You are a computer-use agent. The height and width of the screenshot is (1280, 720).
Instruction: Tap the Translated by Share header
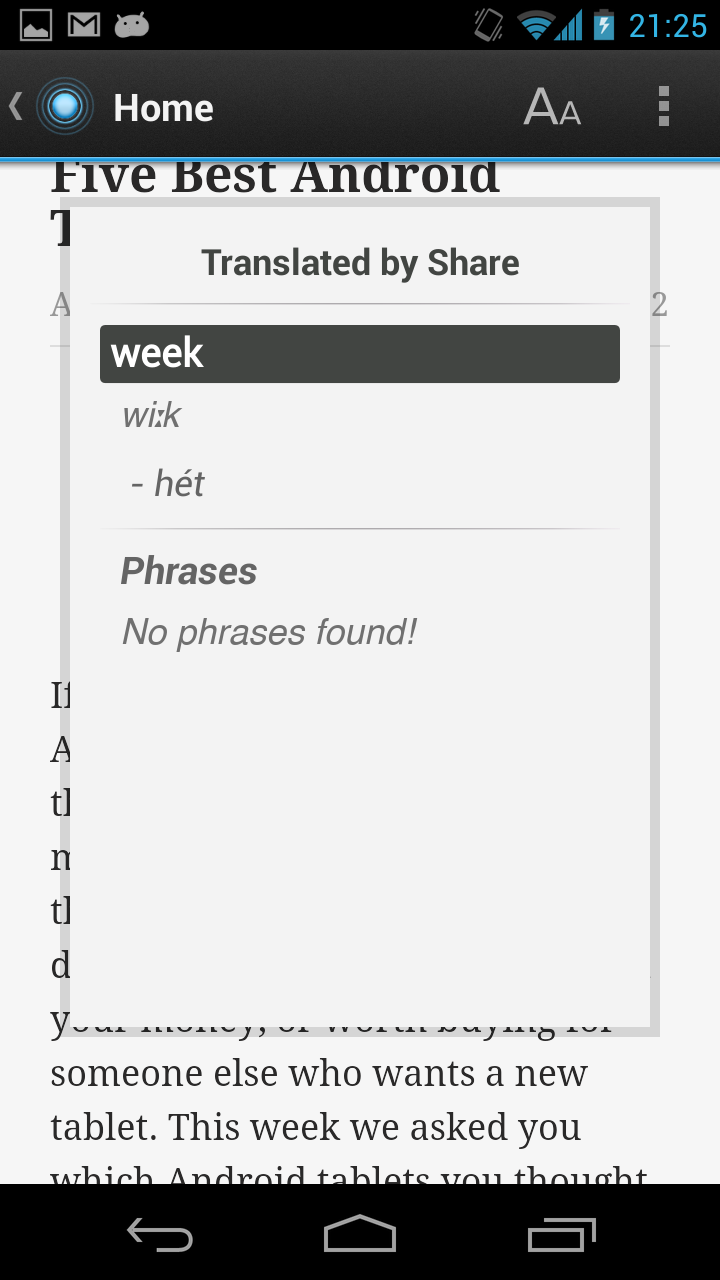360,262
